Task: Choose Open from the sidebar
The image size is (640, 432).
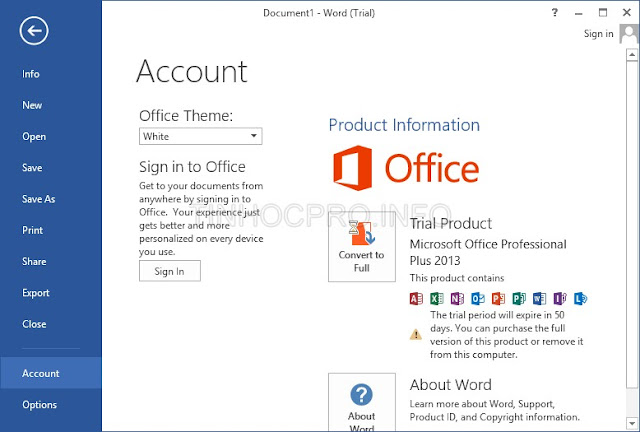Action: 34,136
